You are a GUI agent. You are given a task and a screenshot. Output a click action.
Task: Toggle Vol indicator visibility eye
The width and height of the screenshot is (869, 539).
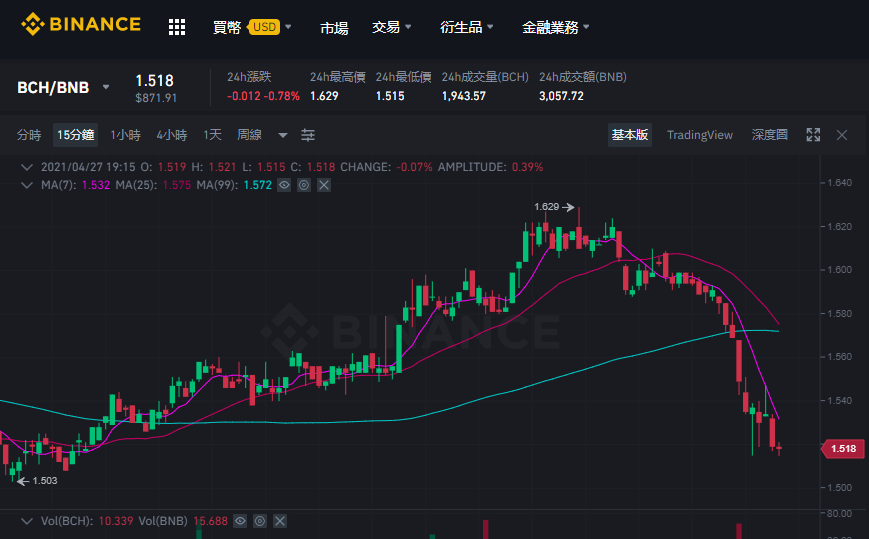(x=240, y=521)
